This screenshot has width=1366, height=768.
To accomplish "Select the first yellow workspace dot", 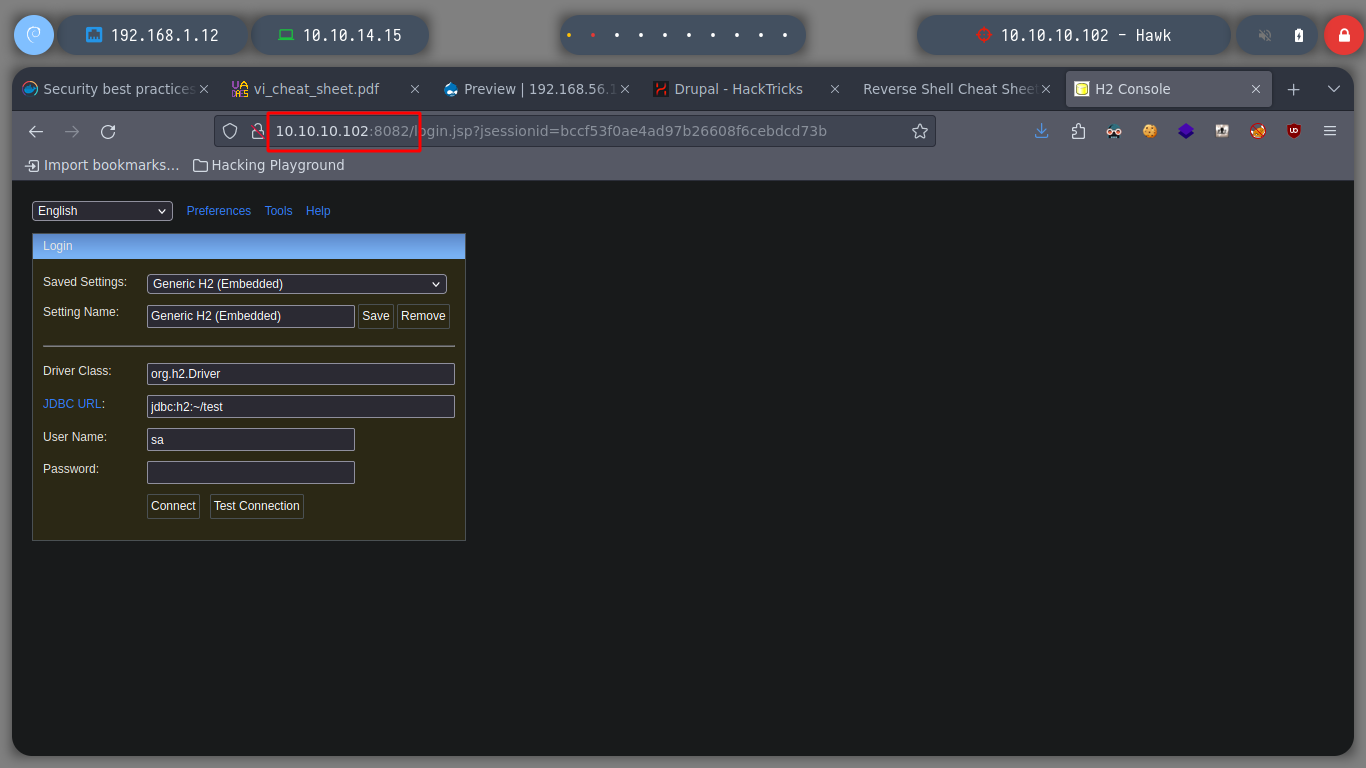I will coord(569,35).
